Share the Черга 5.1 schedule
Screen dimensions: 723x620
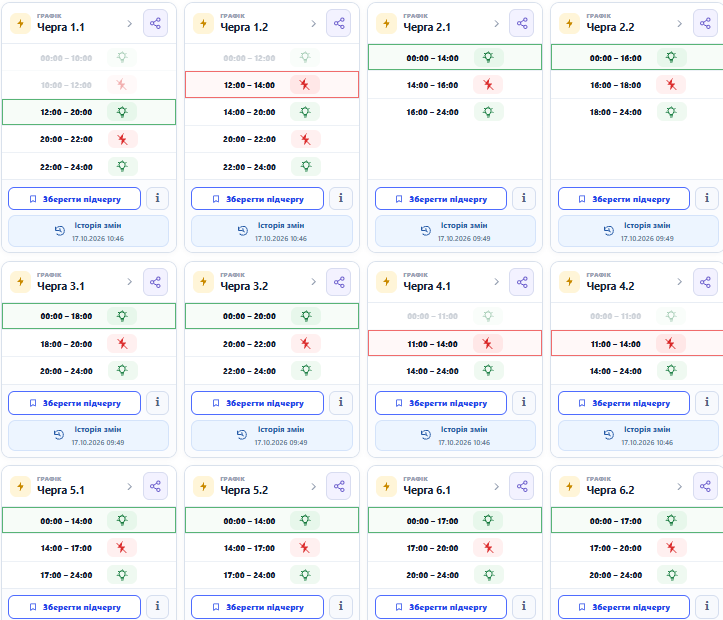pyautogui.click(x=155, y=486)
